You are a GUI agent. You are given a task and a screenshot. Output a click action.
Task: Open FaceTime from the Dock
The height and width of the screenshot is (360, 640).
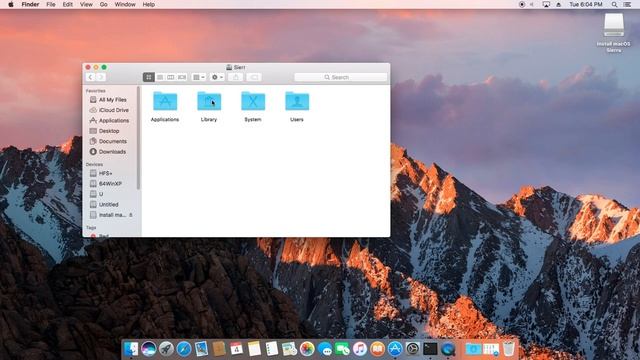pyautogui.click(x=342, y=349)
